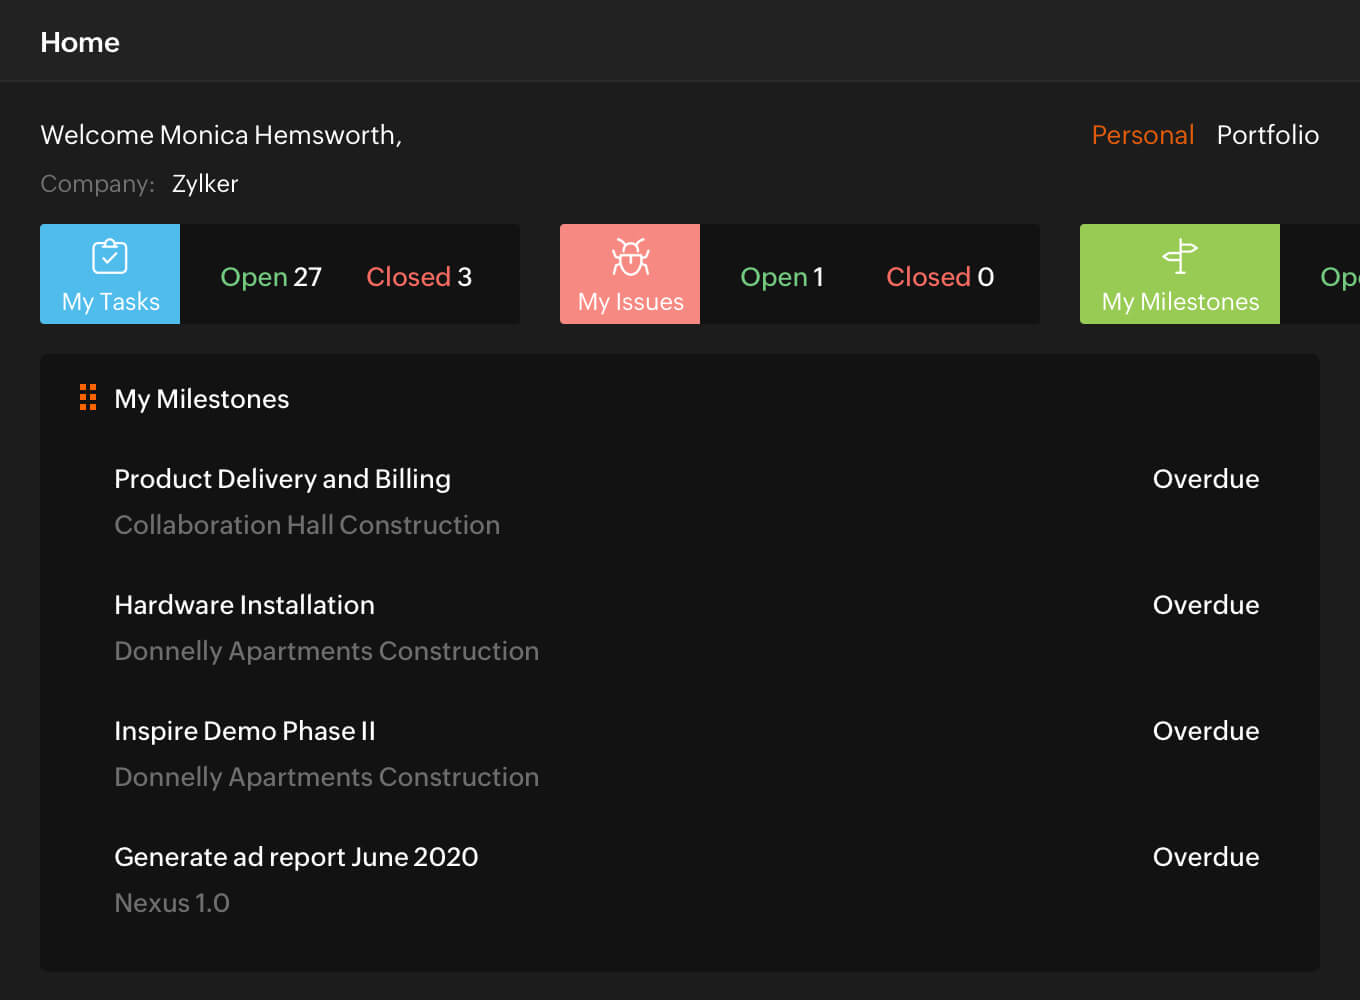Click the My Milestones signpost icon
The height and width of the screenshot is (1000, 1360).
(x=1180, y=257)
